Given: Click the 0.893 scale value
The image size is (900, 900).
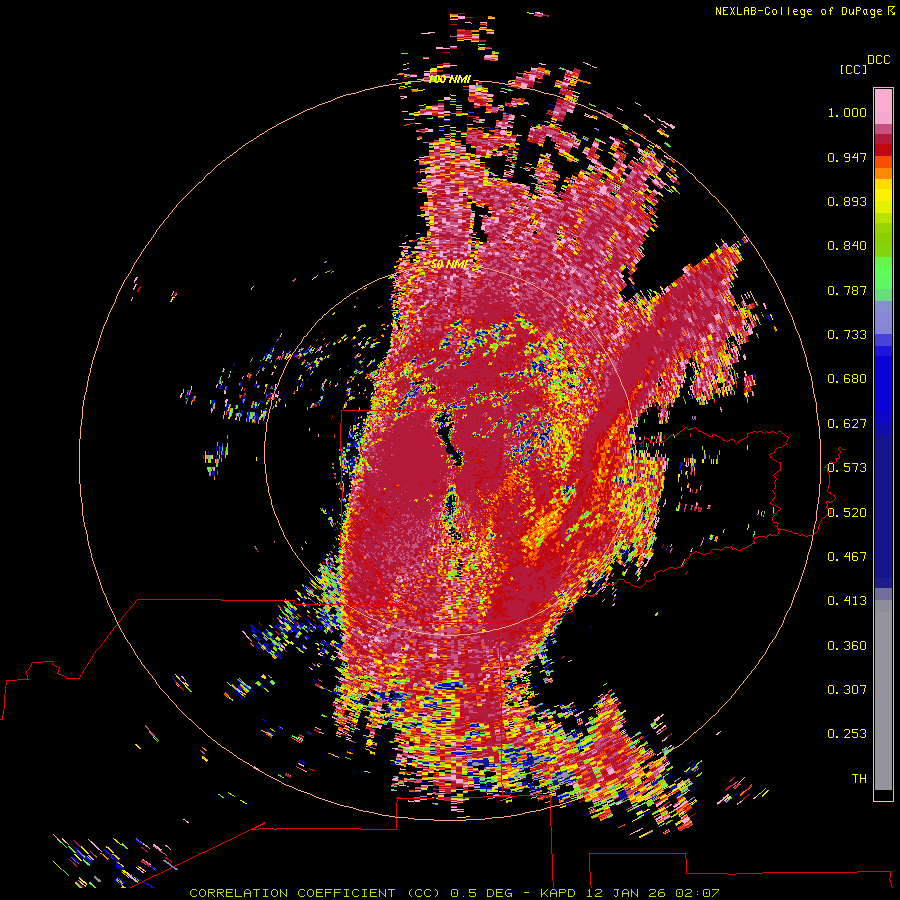Looking at the screenshot, I should [x=847, y=201].
